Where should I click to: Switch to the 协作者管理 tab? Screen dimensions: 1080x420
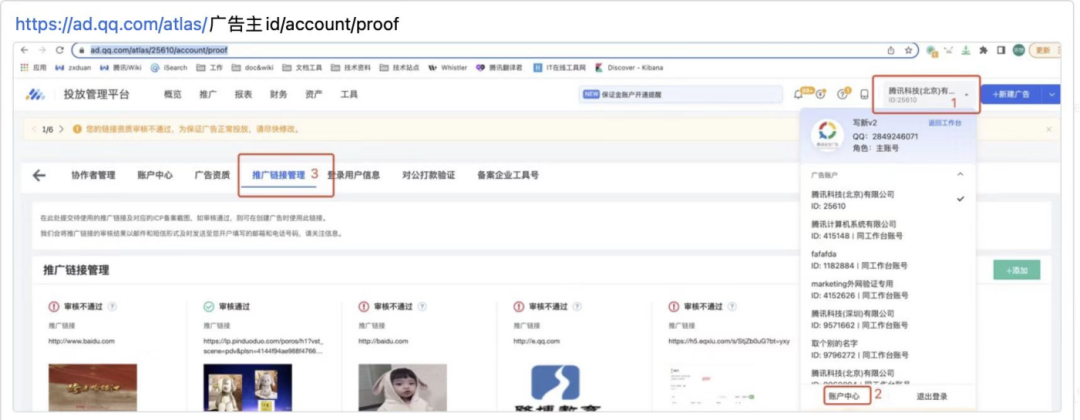(93, 175)
